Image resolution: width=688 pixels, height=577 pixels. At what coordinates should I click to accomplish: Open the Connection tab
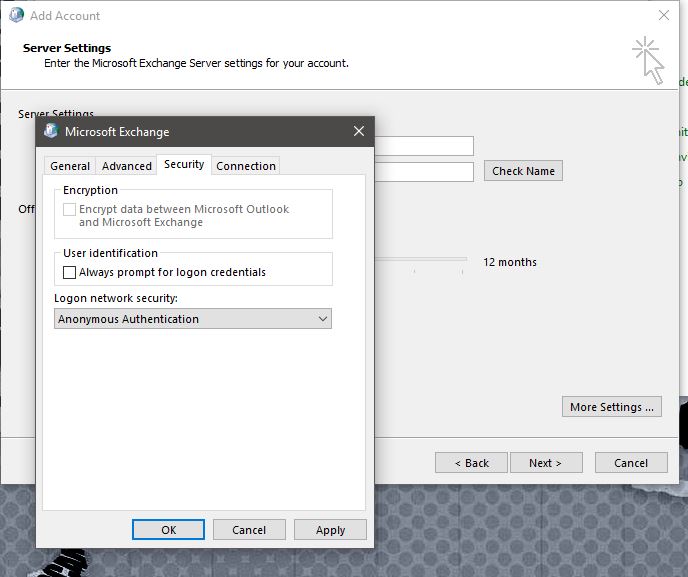click(246, 166)
